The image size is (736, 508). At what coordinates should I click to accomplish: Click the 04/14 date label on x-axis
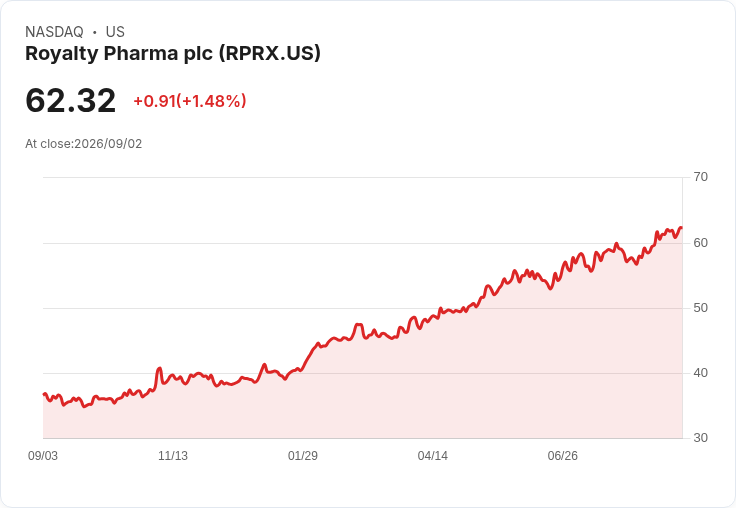(432, 456)
